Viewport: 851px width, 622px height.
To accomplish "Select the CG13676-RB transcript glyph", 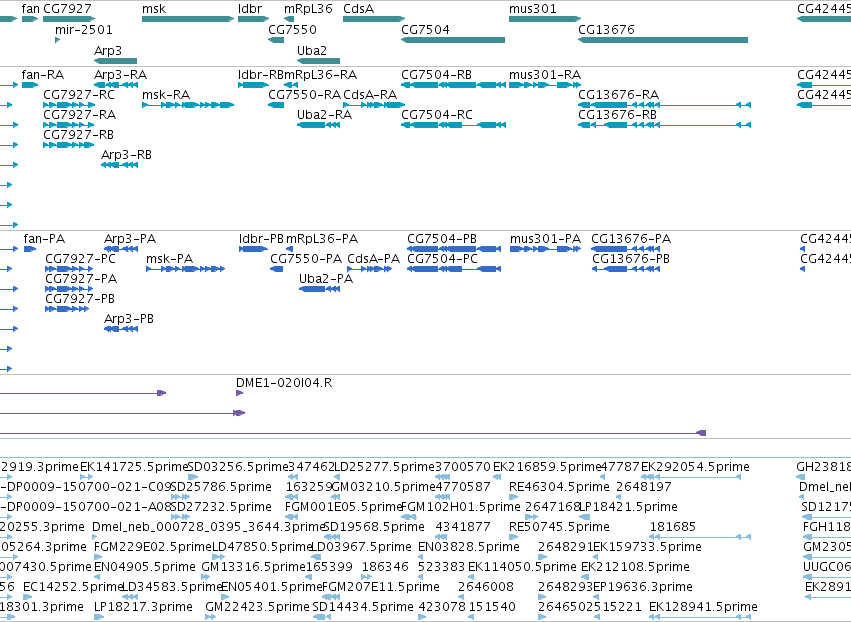I will coord(665,125).
